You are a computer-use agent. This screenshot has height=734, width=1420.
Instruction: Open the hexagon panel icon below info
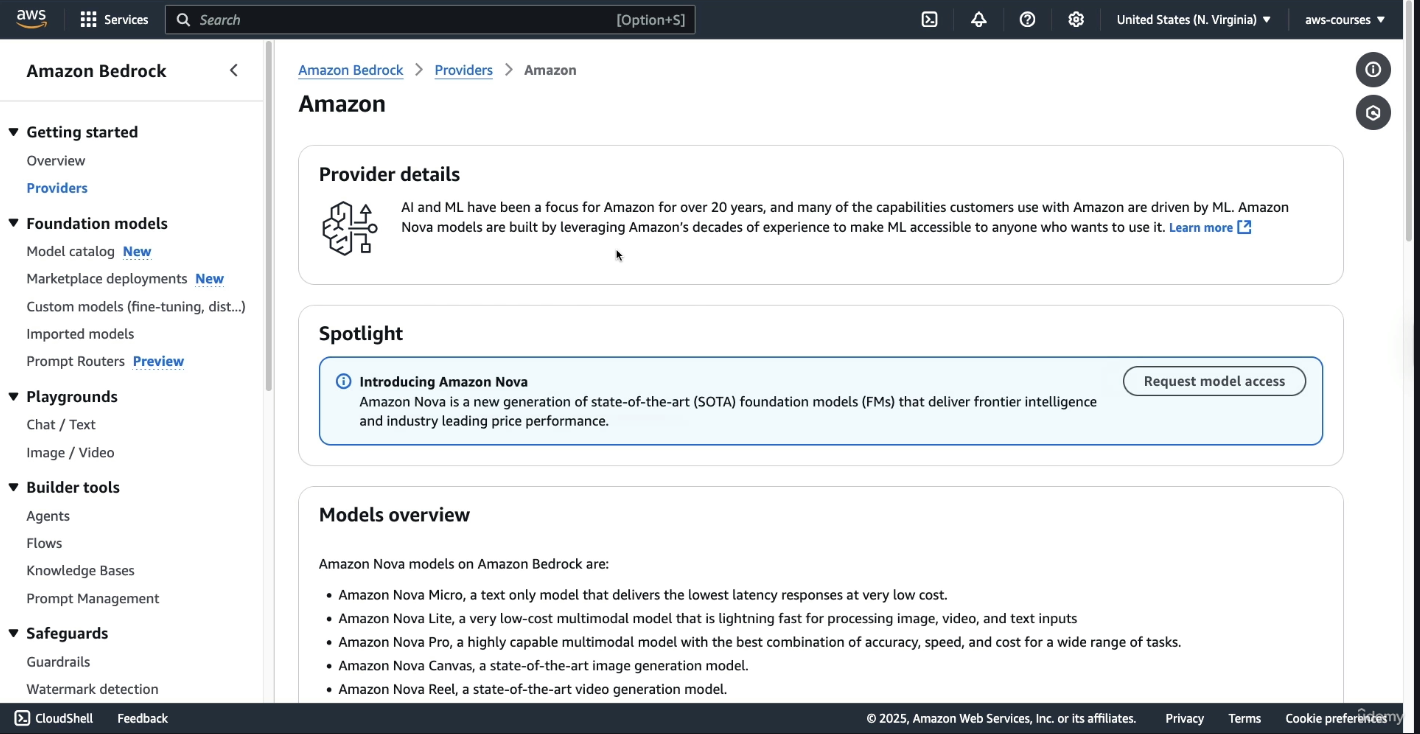[x=1373, y=113]
